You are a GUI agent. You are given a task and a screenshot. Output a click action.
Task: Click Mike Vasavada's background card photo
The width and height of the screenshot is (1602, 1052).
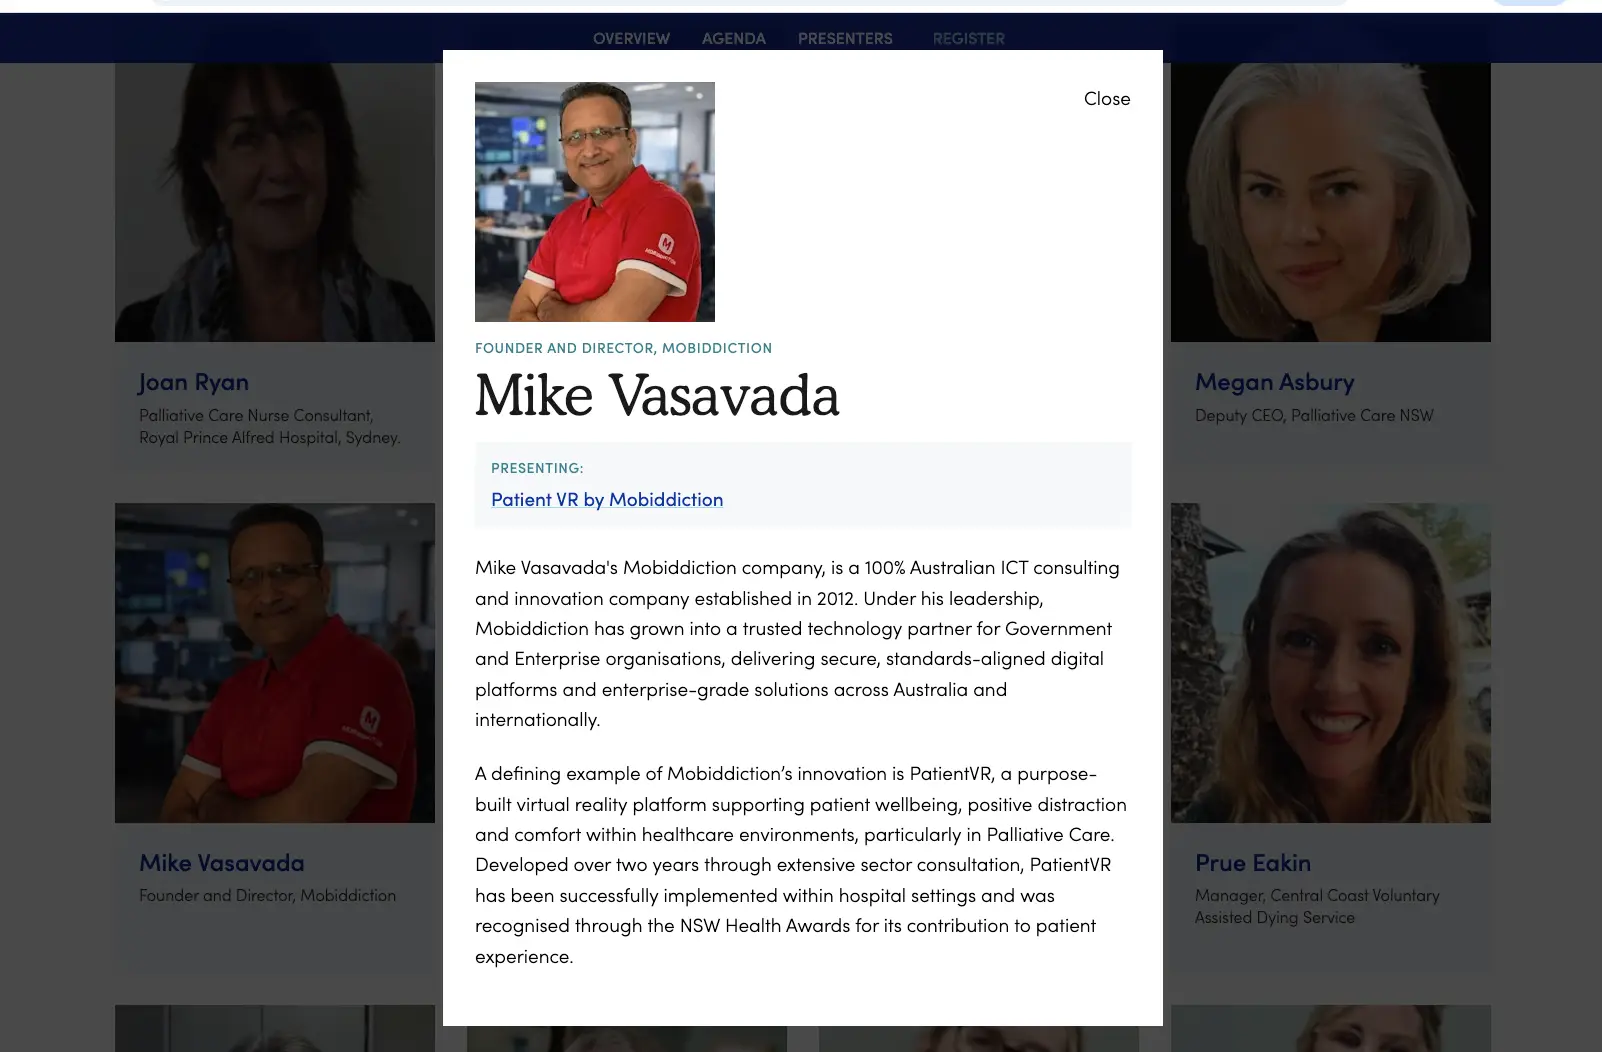click(x=275, y=663)
